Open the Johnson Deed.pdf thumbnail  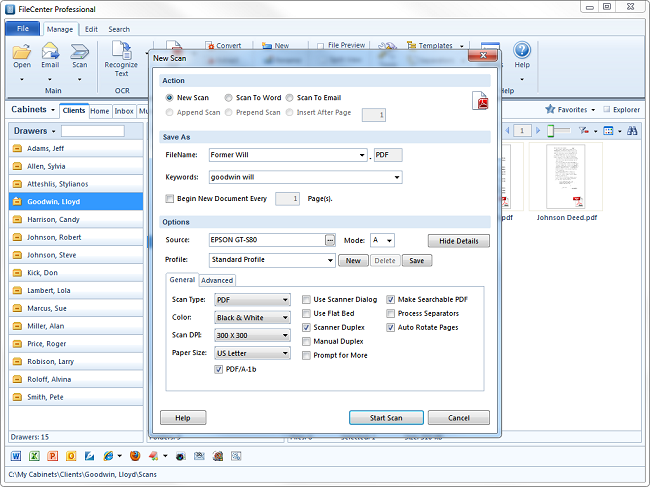click(565, 177)
